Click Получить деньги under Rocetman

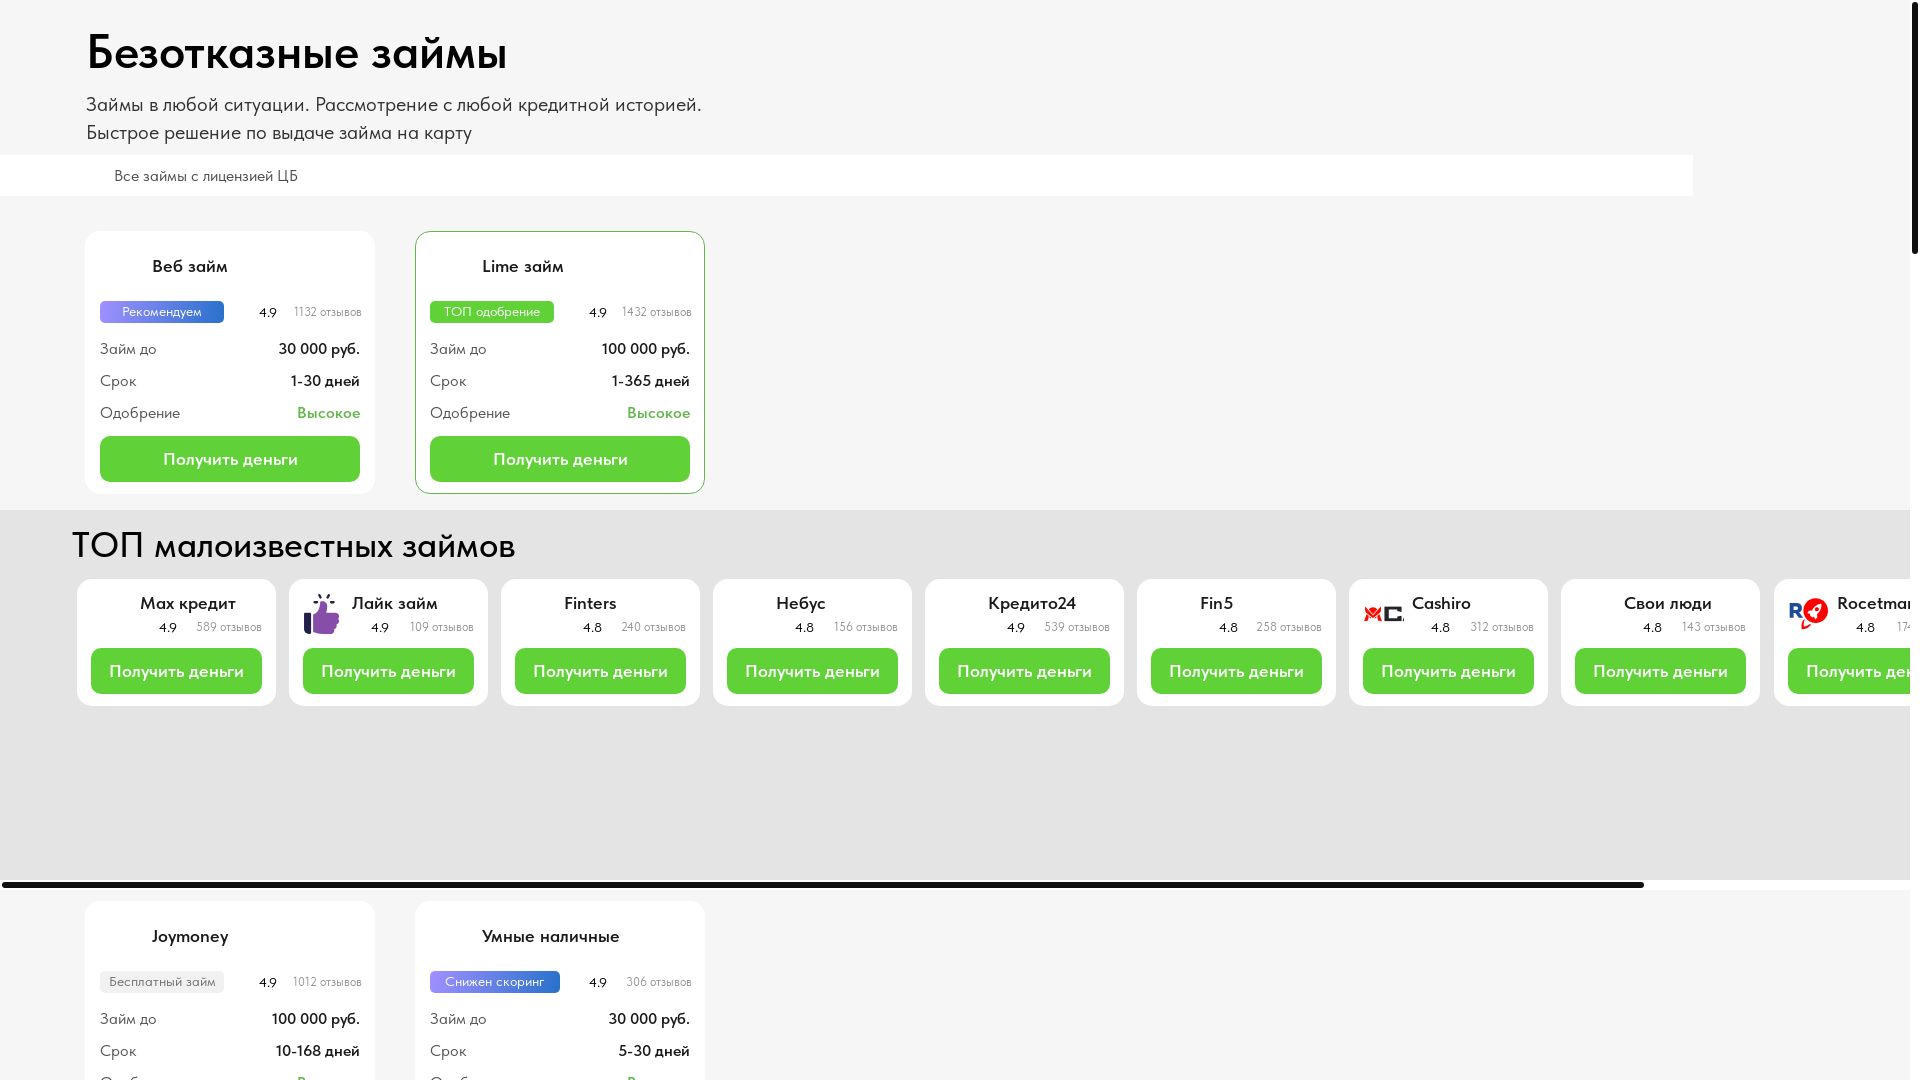pyautogui.click(x=1849, y=671)
